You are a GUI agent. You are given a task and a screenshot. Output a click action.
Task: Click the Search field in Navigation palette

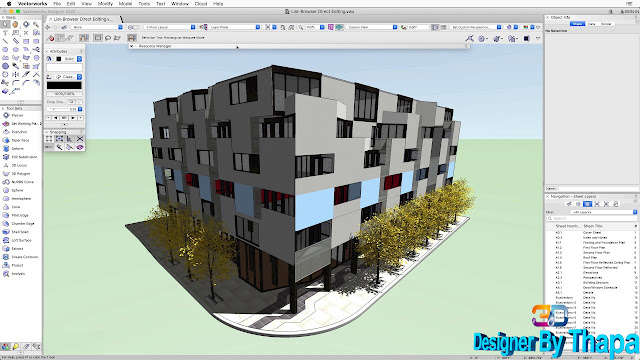point(591,219)
